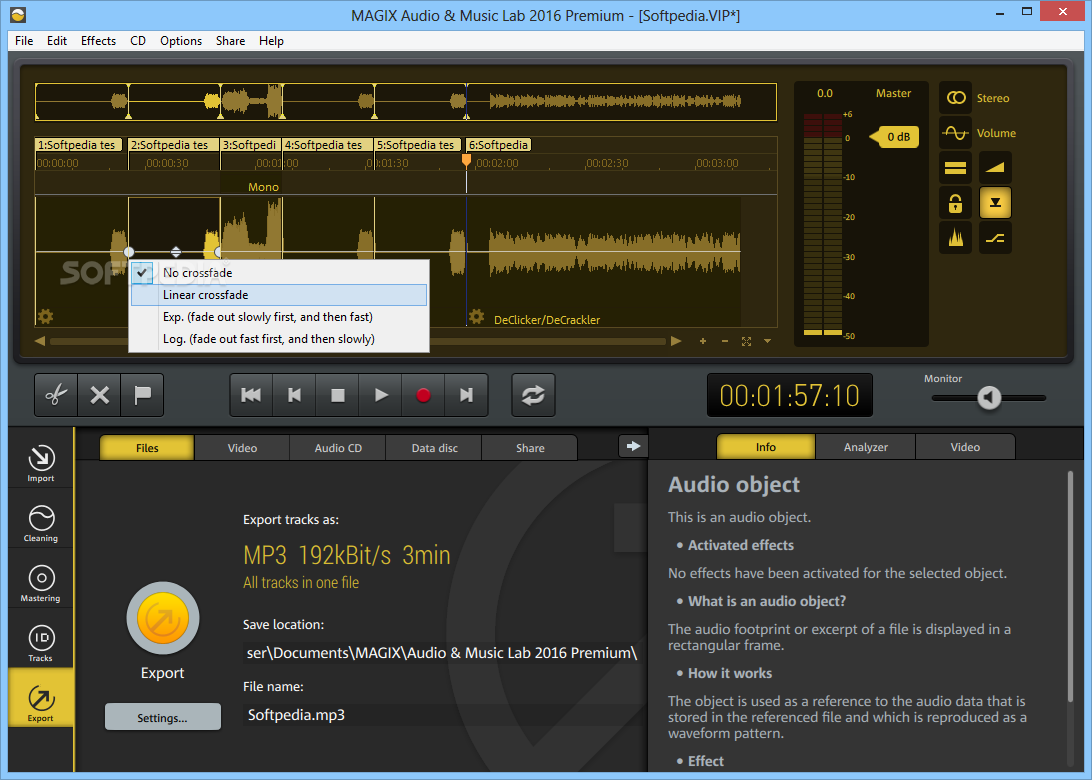Image resolution: width=1092 pixels, height=780 pixels.
Task: Click the two-bar track view icon
Action: pyautogui.click(x=956, y=168)
